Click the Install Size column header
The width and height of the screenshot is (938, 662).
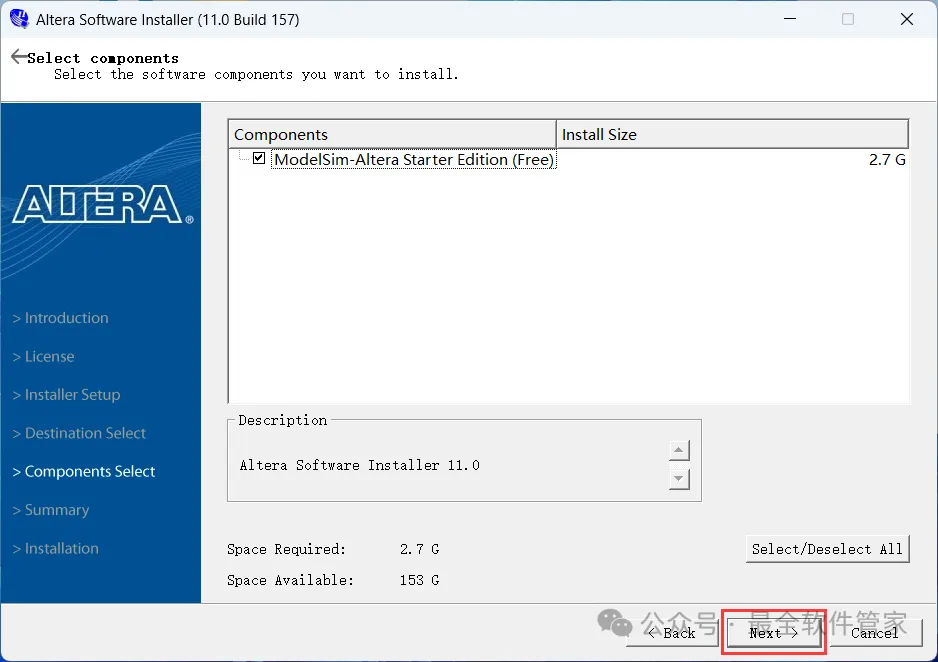(732, 134)
